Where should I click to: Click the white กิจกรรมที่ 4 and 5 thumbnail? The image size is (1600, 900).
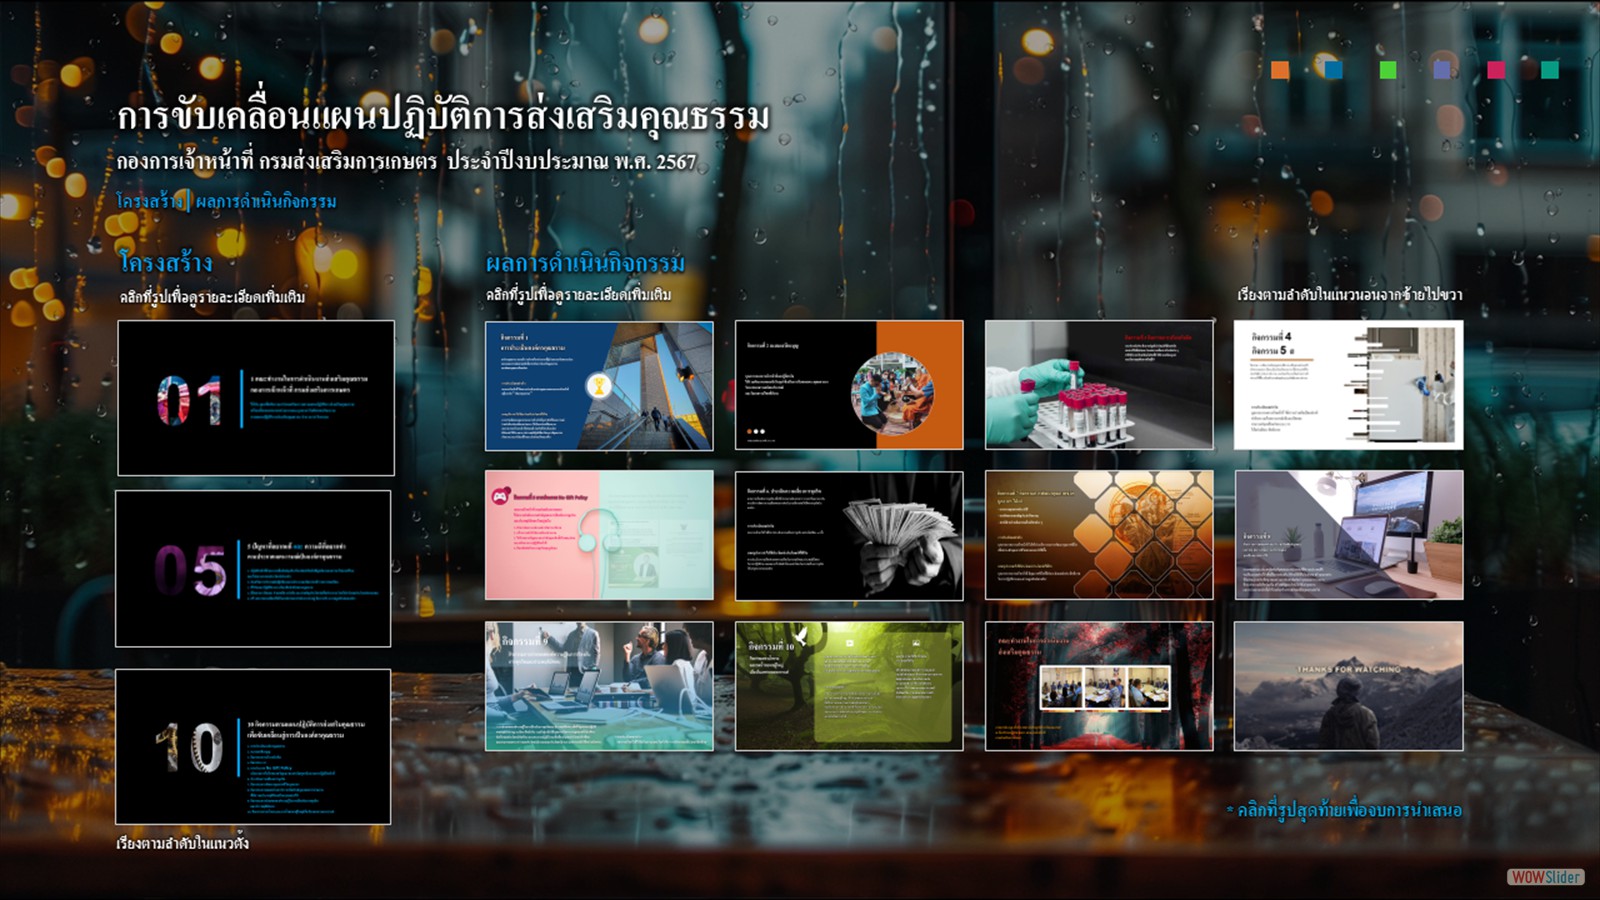pyautogui.click(x=1348, y=385)
